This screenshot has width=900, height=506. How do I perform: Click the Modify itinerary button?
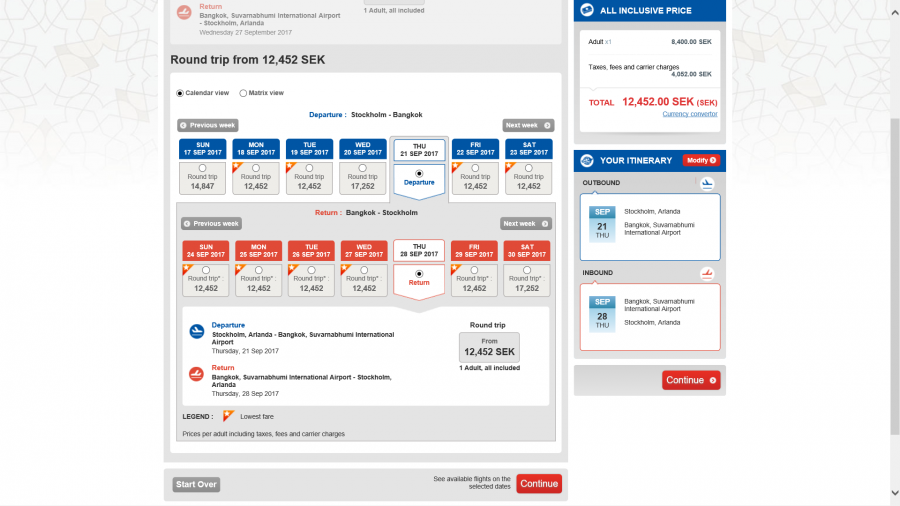click(701, 160)
